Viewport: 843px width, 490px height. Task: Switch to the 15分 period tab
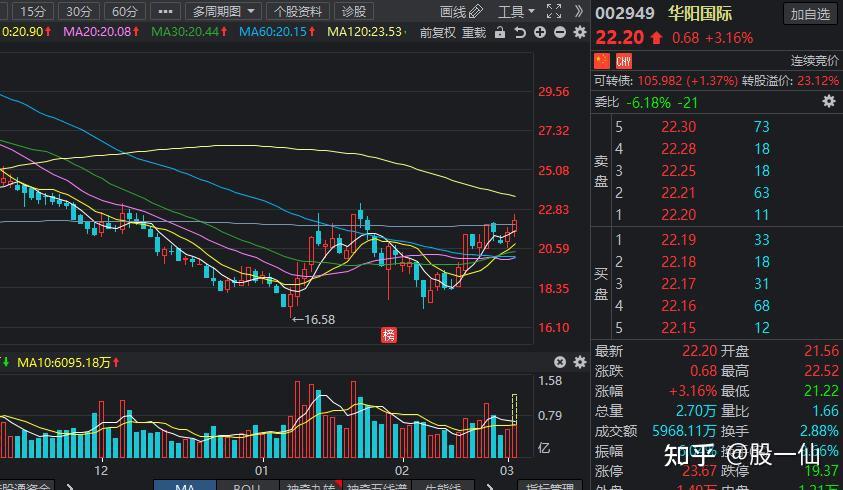tap(33, 12)
